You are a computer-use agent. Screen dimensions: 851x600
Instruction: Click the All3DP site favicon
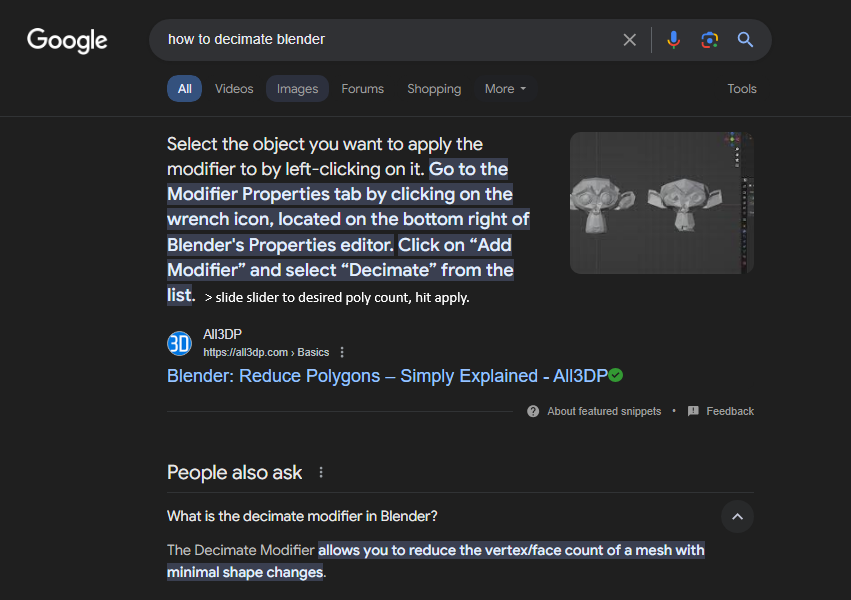179,343
